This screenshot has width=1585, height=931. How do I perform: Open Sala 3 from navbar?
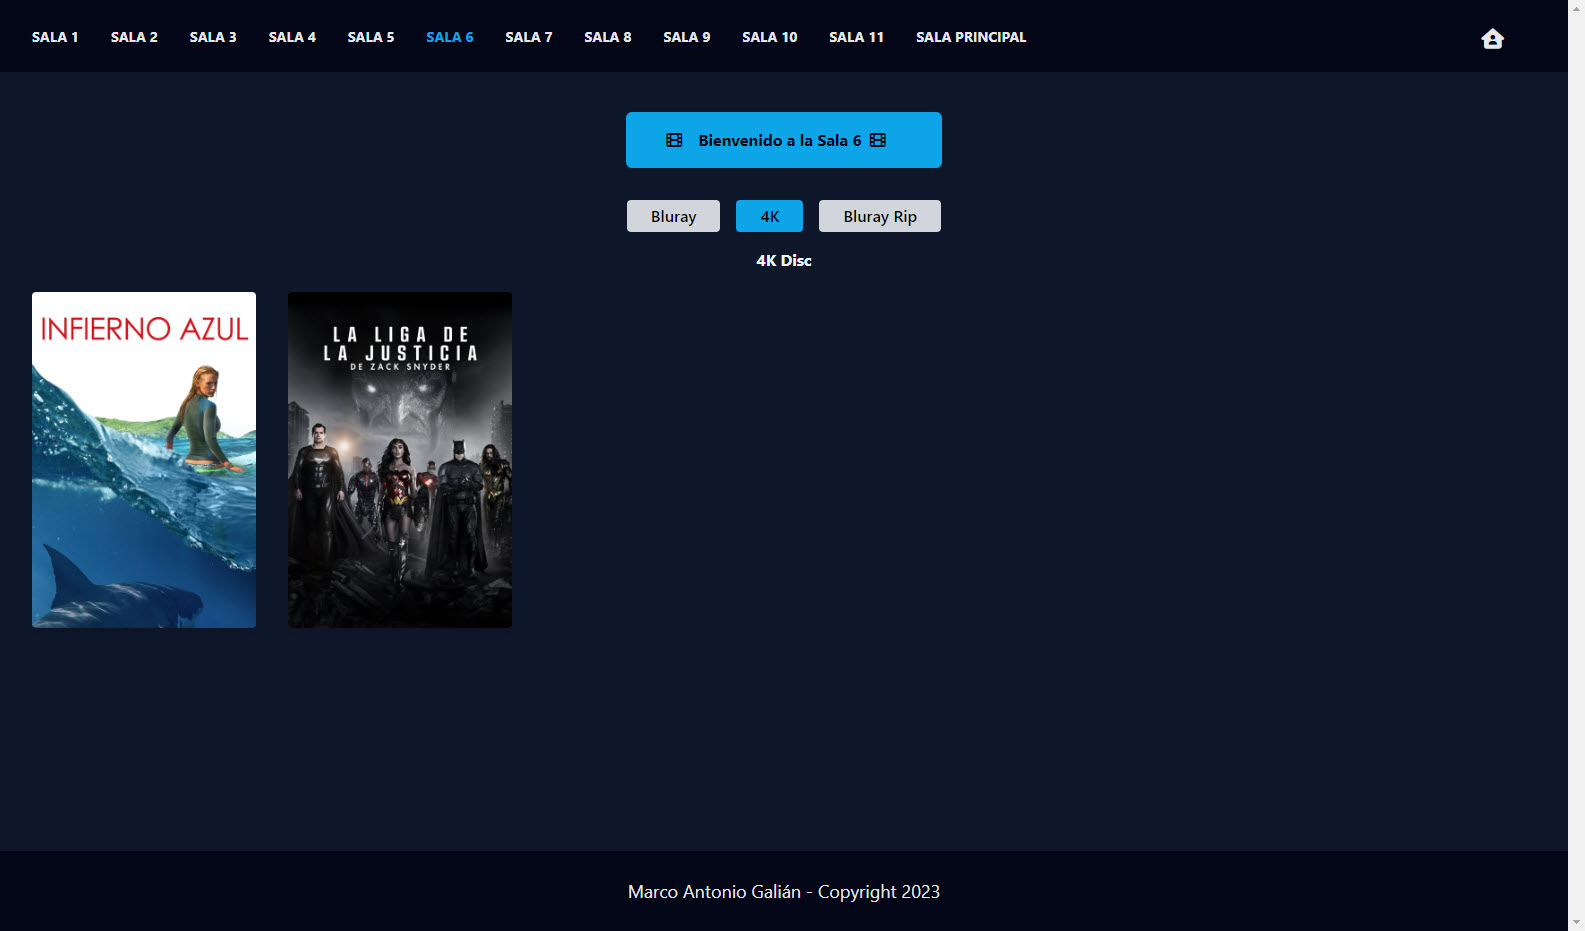213,37
